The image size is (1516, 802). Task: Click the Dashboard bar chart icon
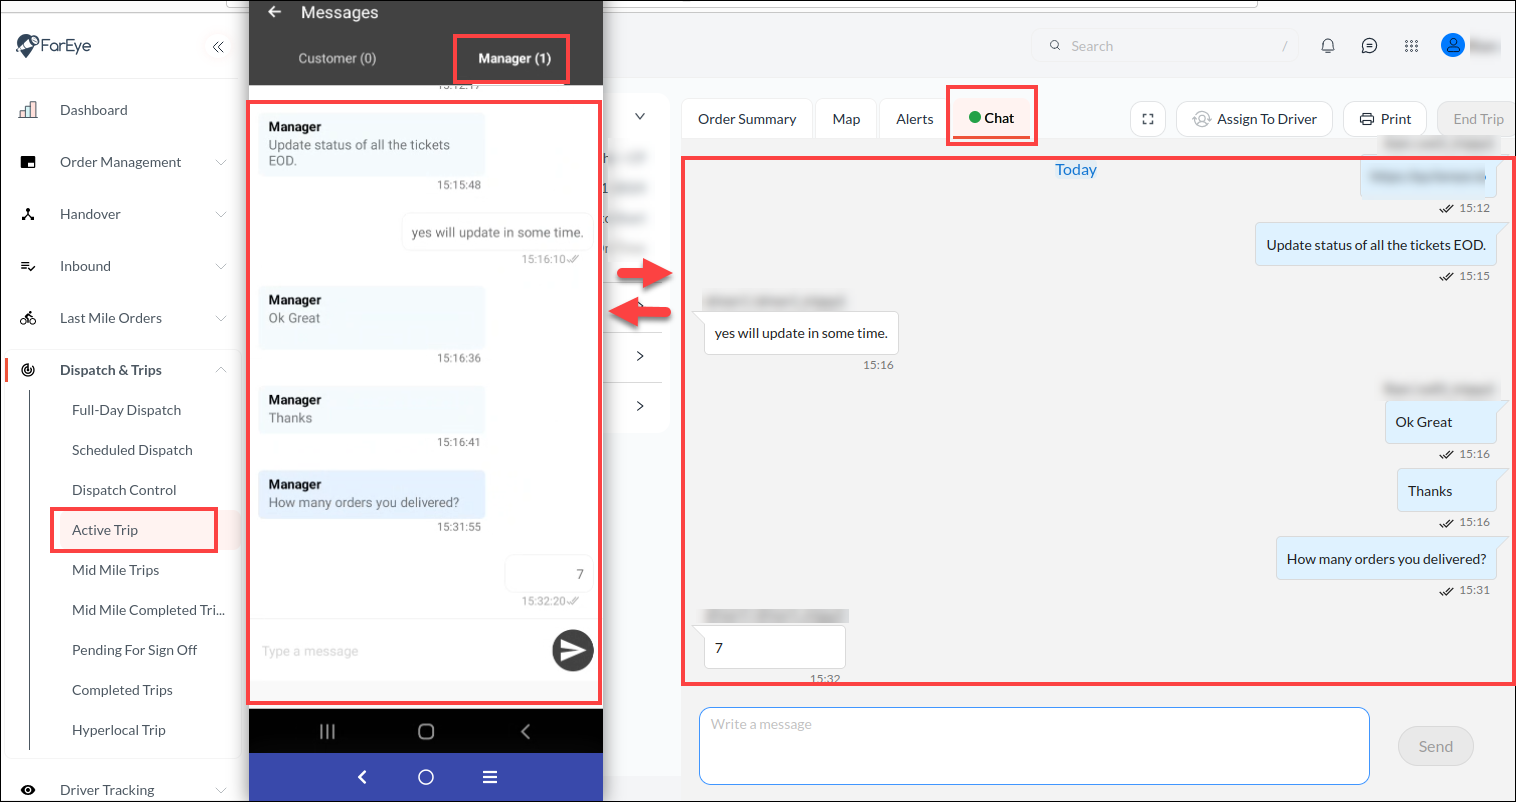tap(28, 110)
